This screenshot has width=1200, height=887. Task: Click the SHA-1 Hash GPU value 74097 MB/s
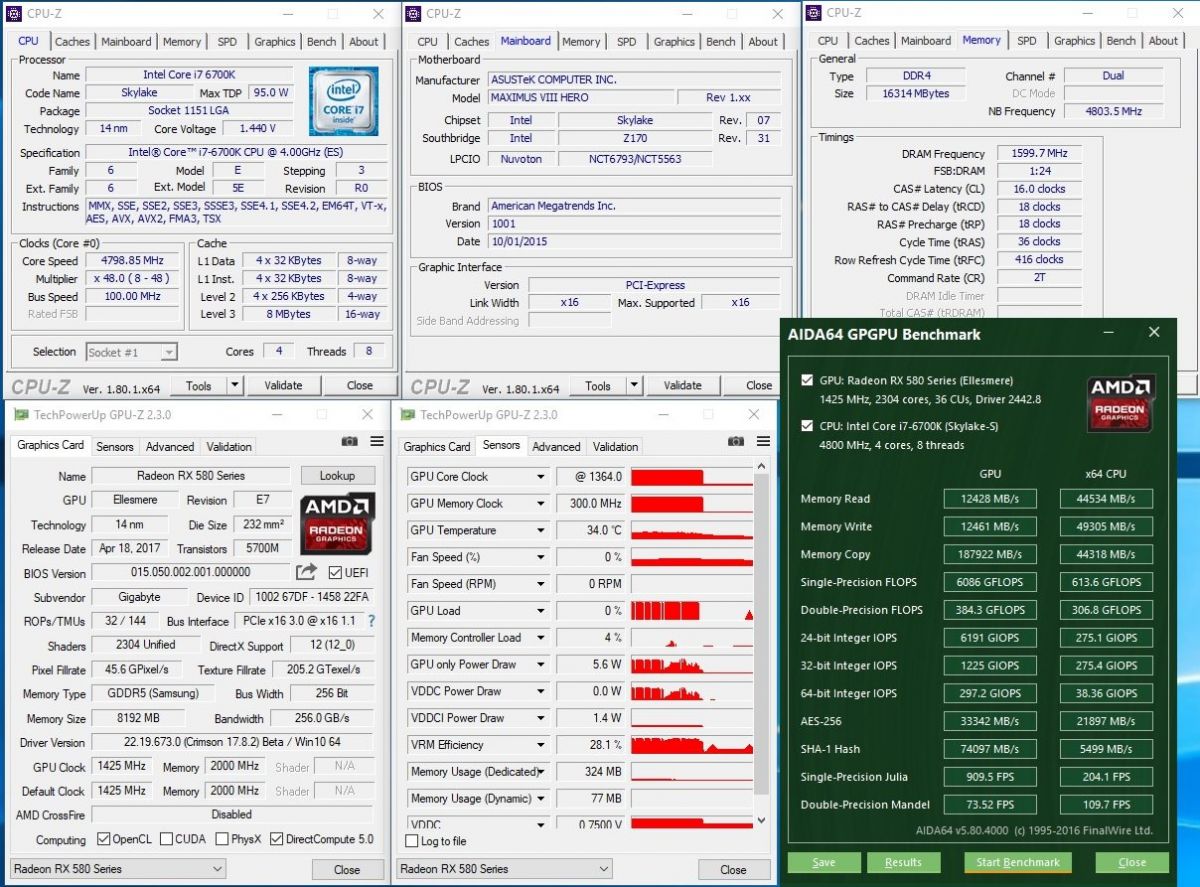[x=990, y=749]
